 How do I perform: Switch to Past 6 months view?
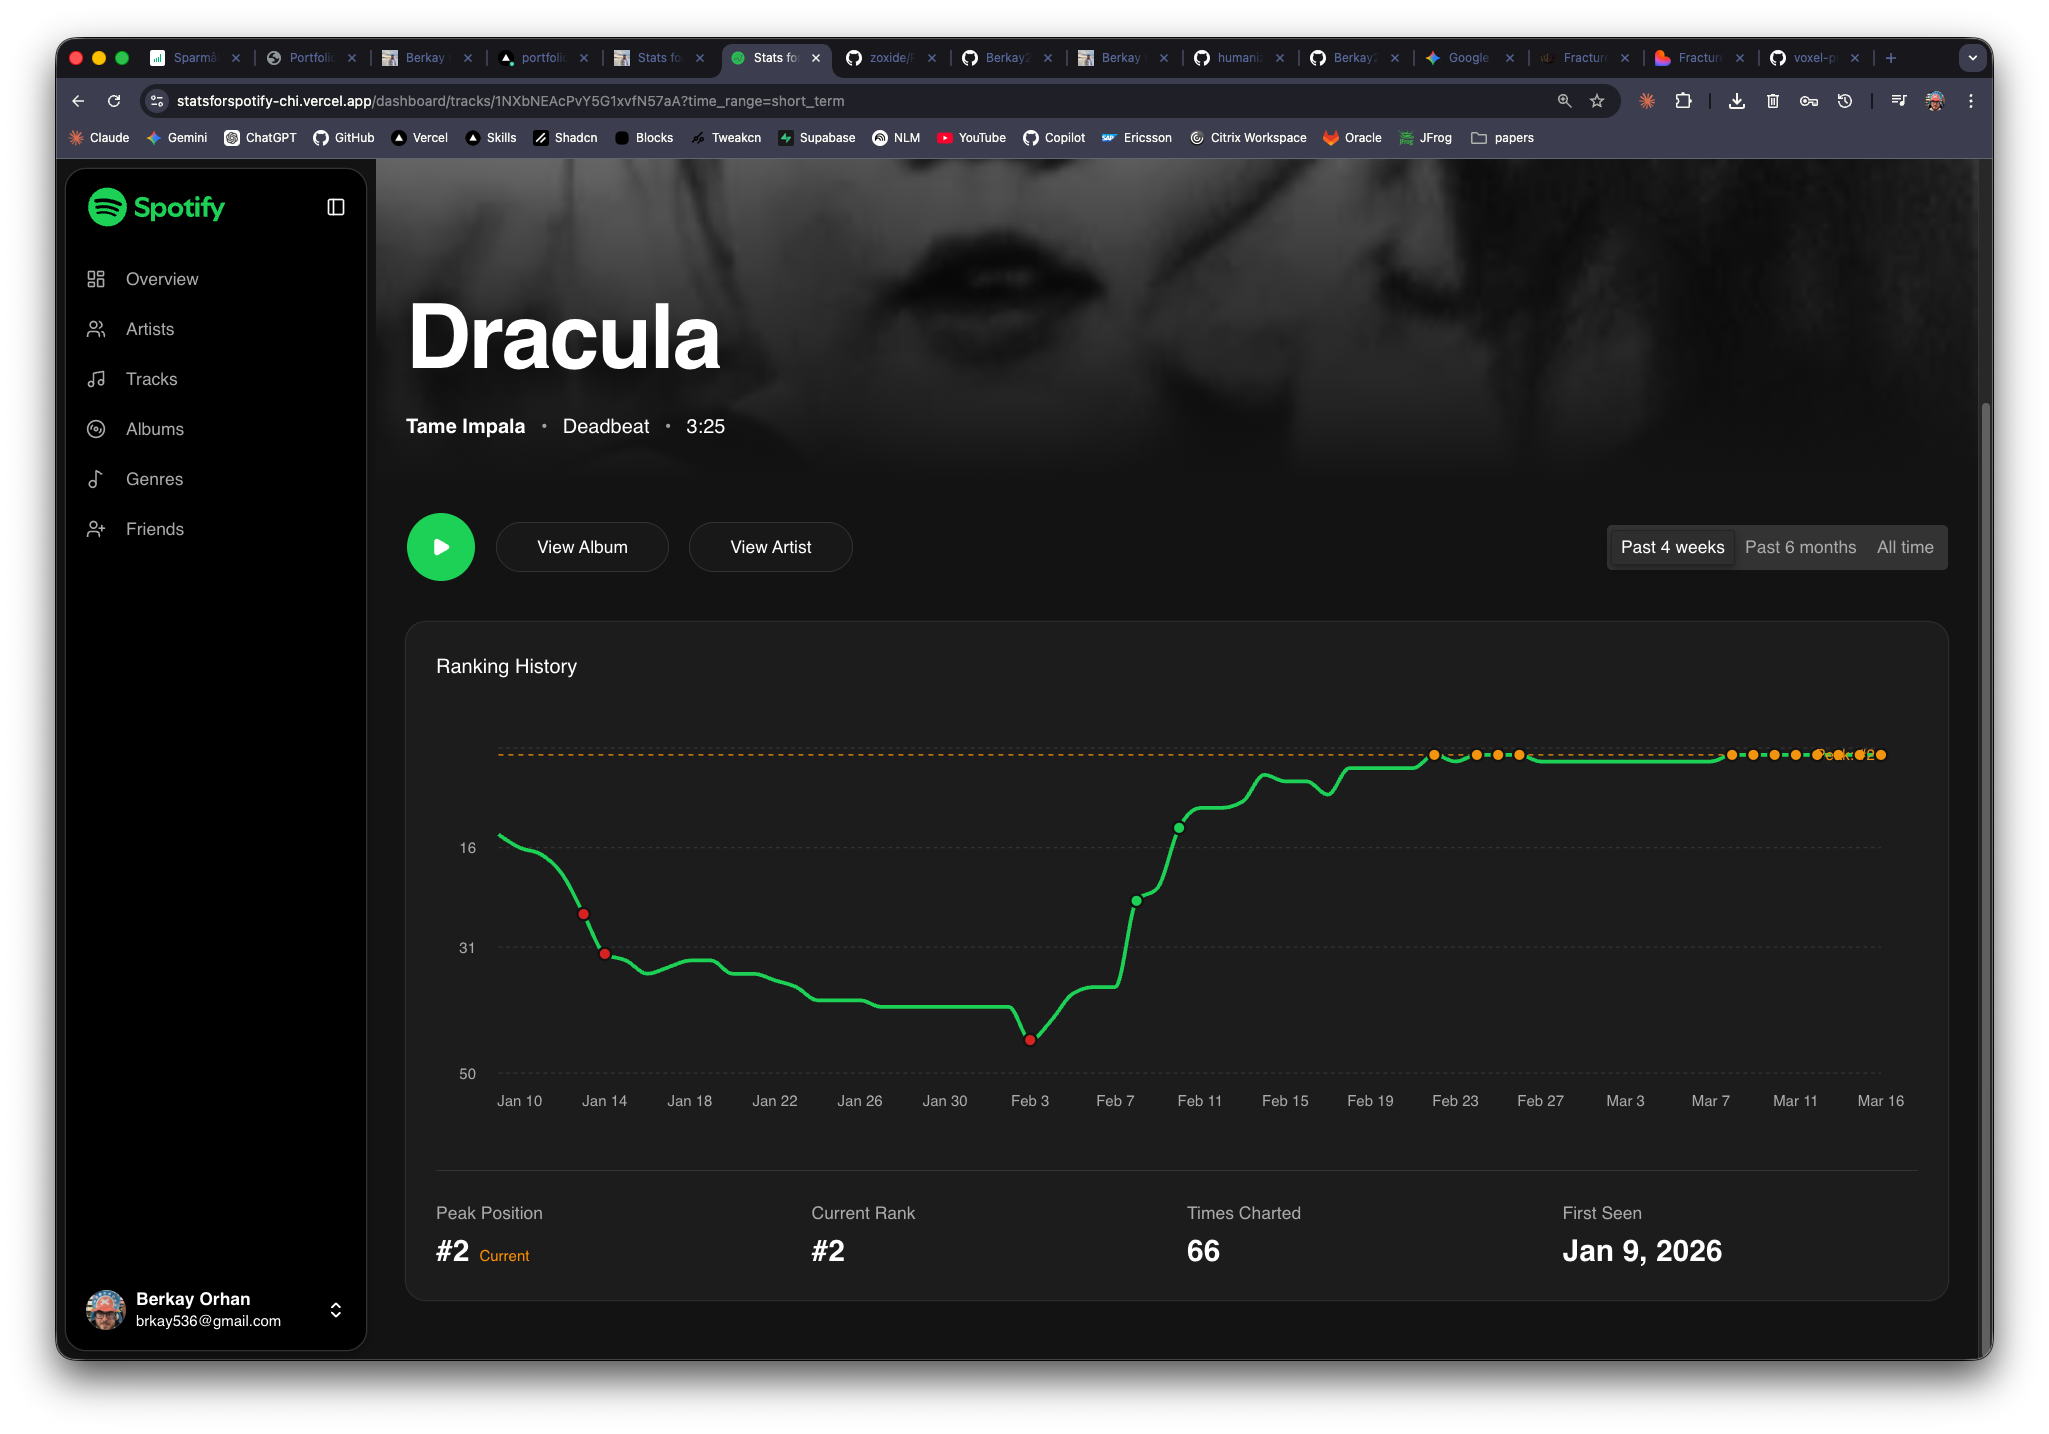[x=1799, y=547]
